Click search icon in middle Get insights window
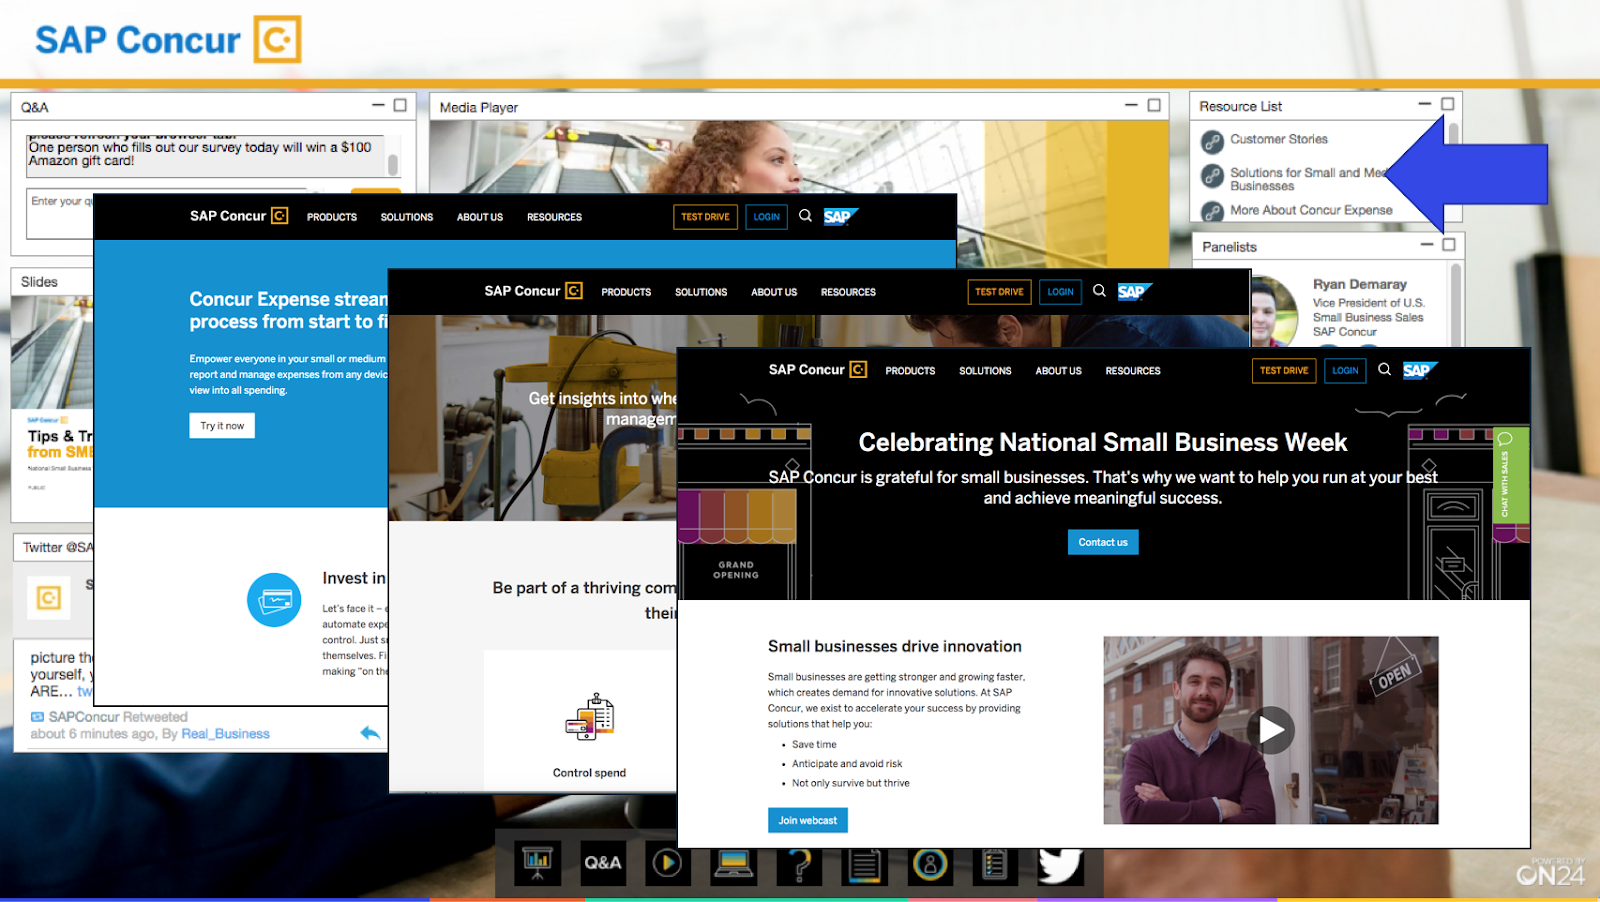The image size is (1600, 902). pos(1099,291)
